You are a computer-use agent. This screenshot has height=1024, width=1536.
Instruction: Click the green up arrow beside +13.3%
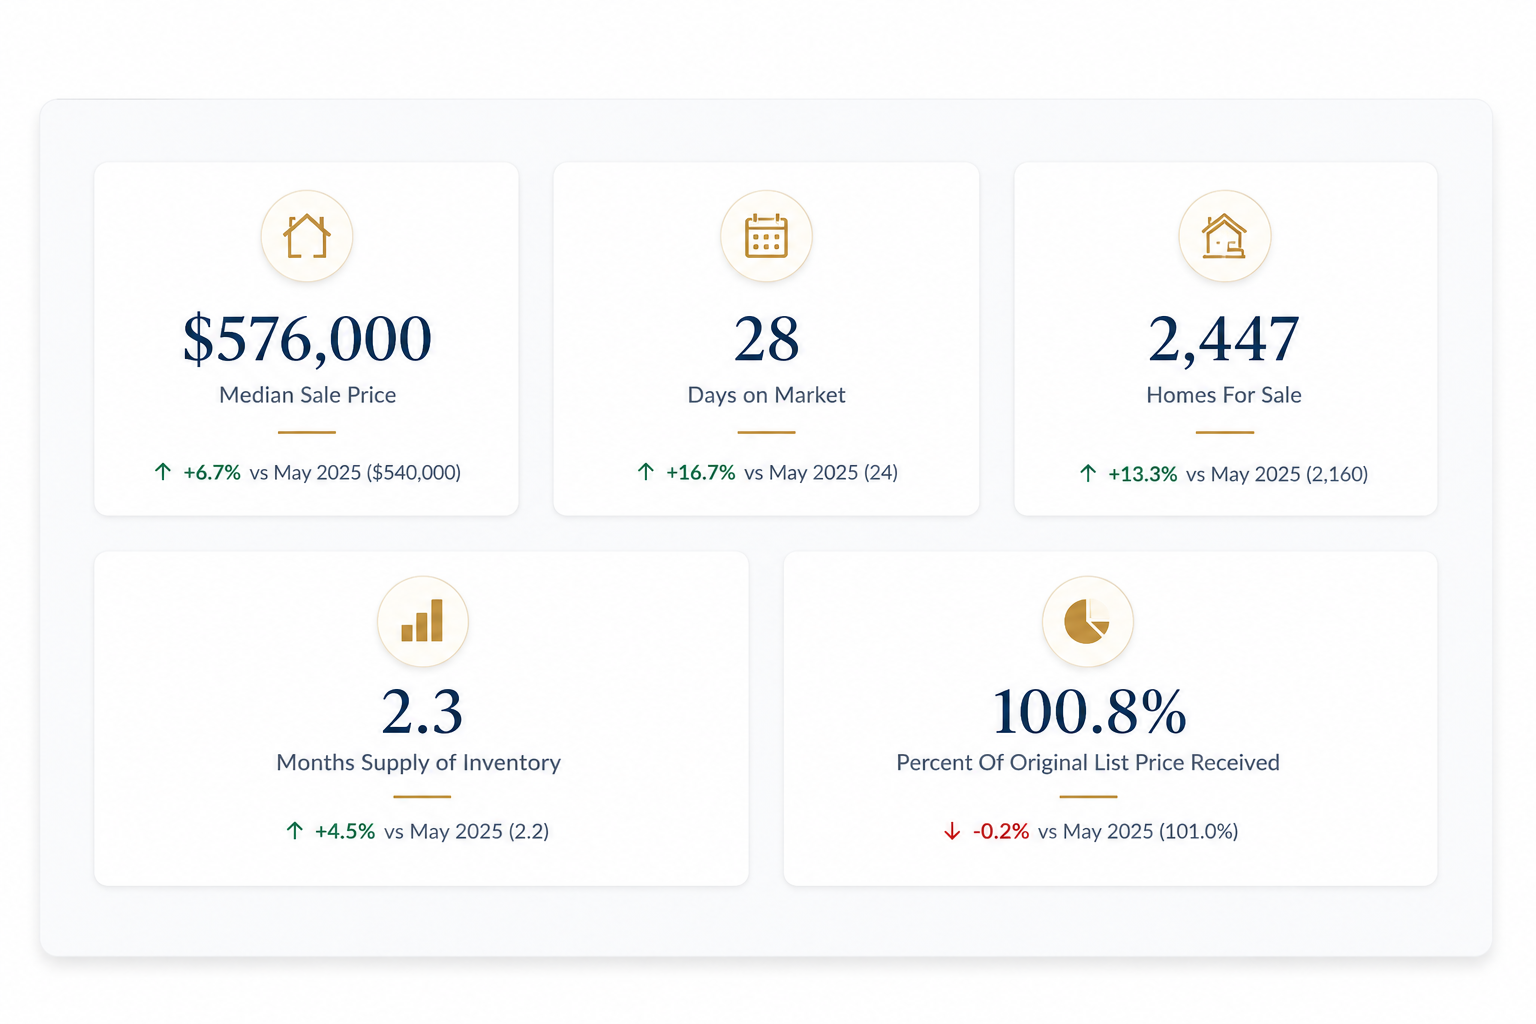1088,473
